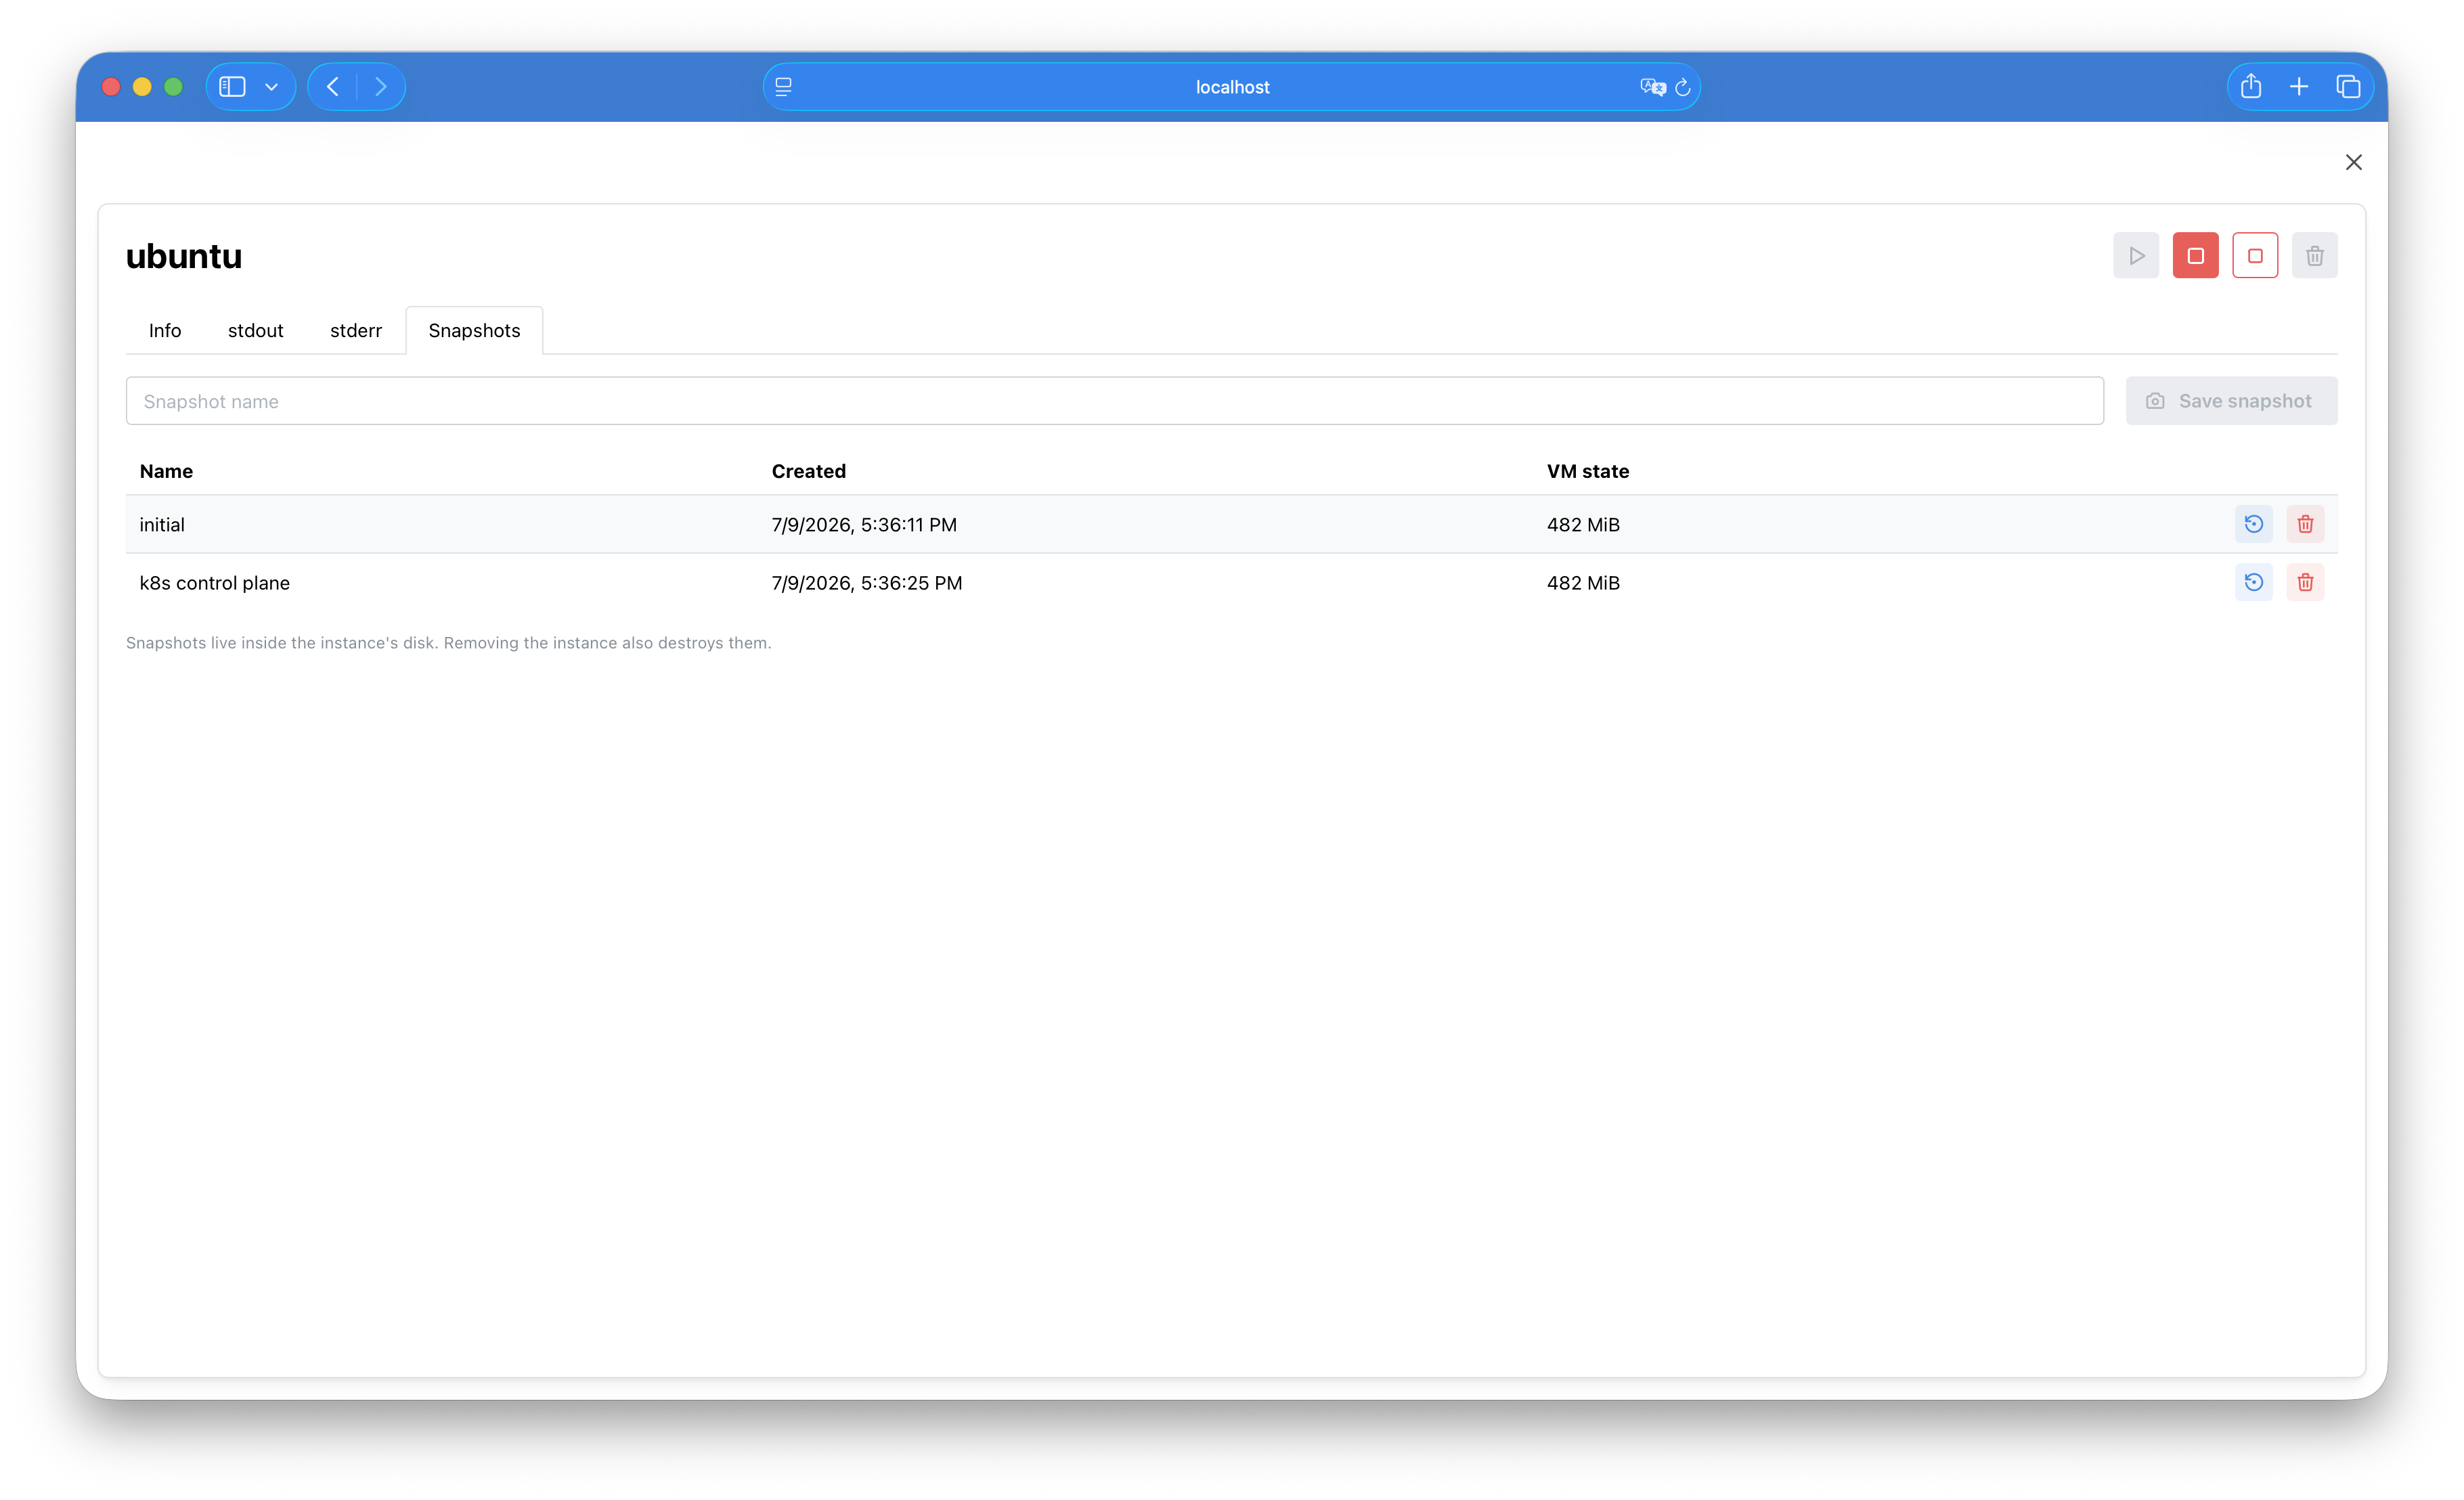This screenshot has height=1500, width=2464.
Task: Click the Name column header
Action: click(166, 471)
